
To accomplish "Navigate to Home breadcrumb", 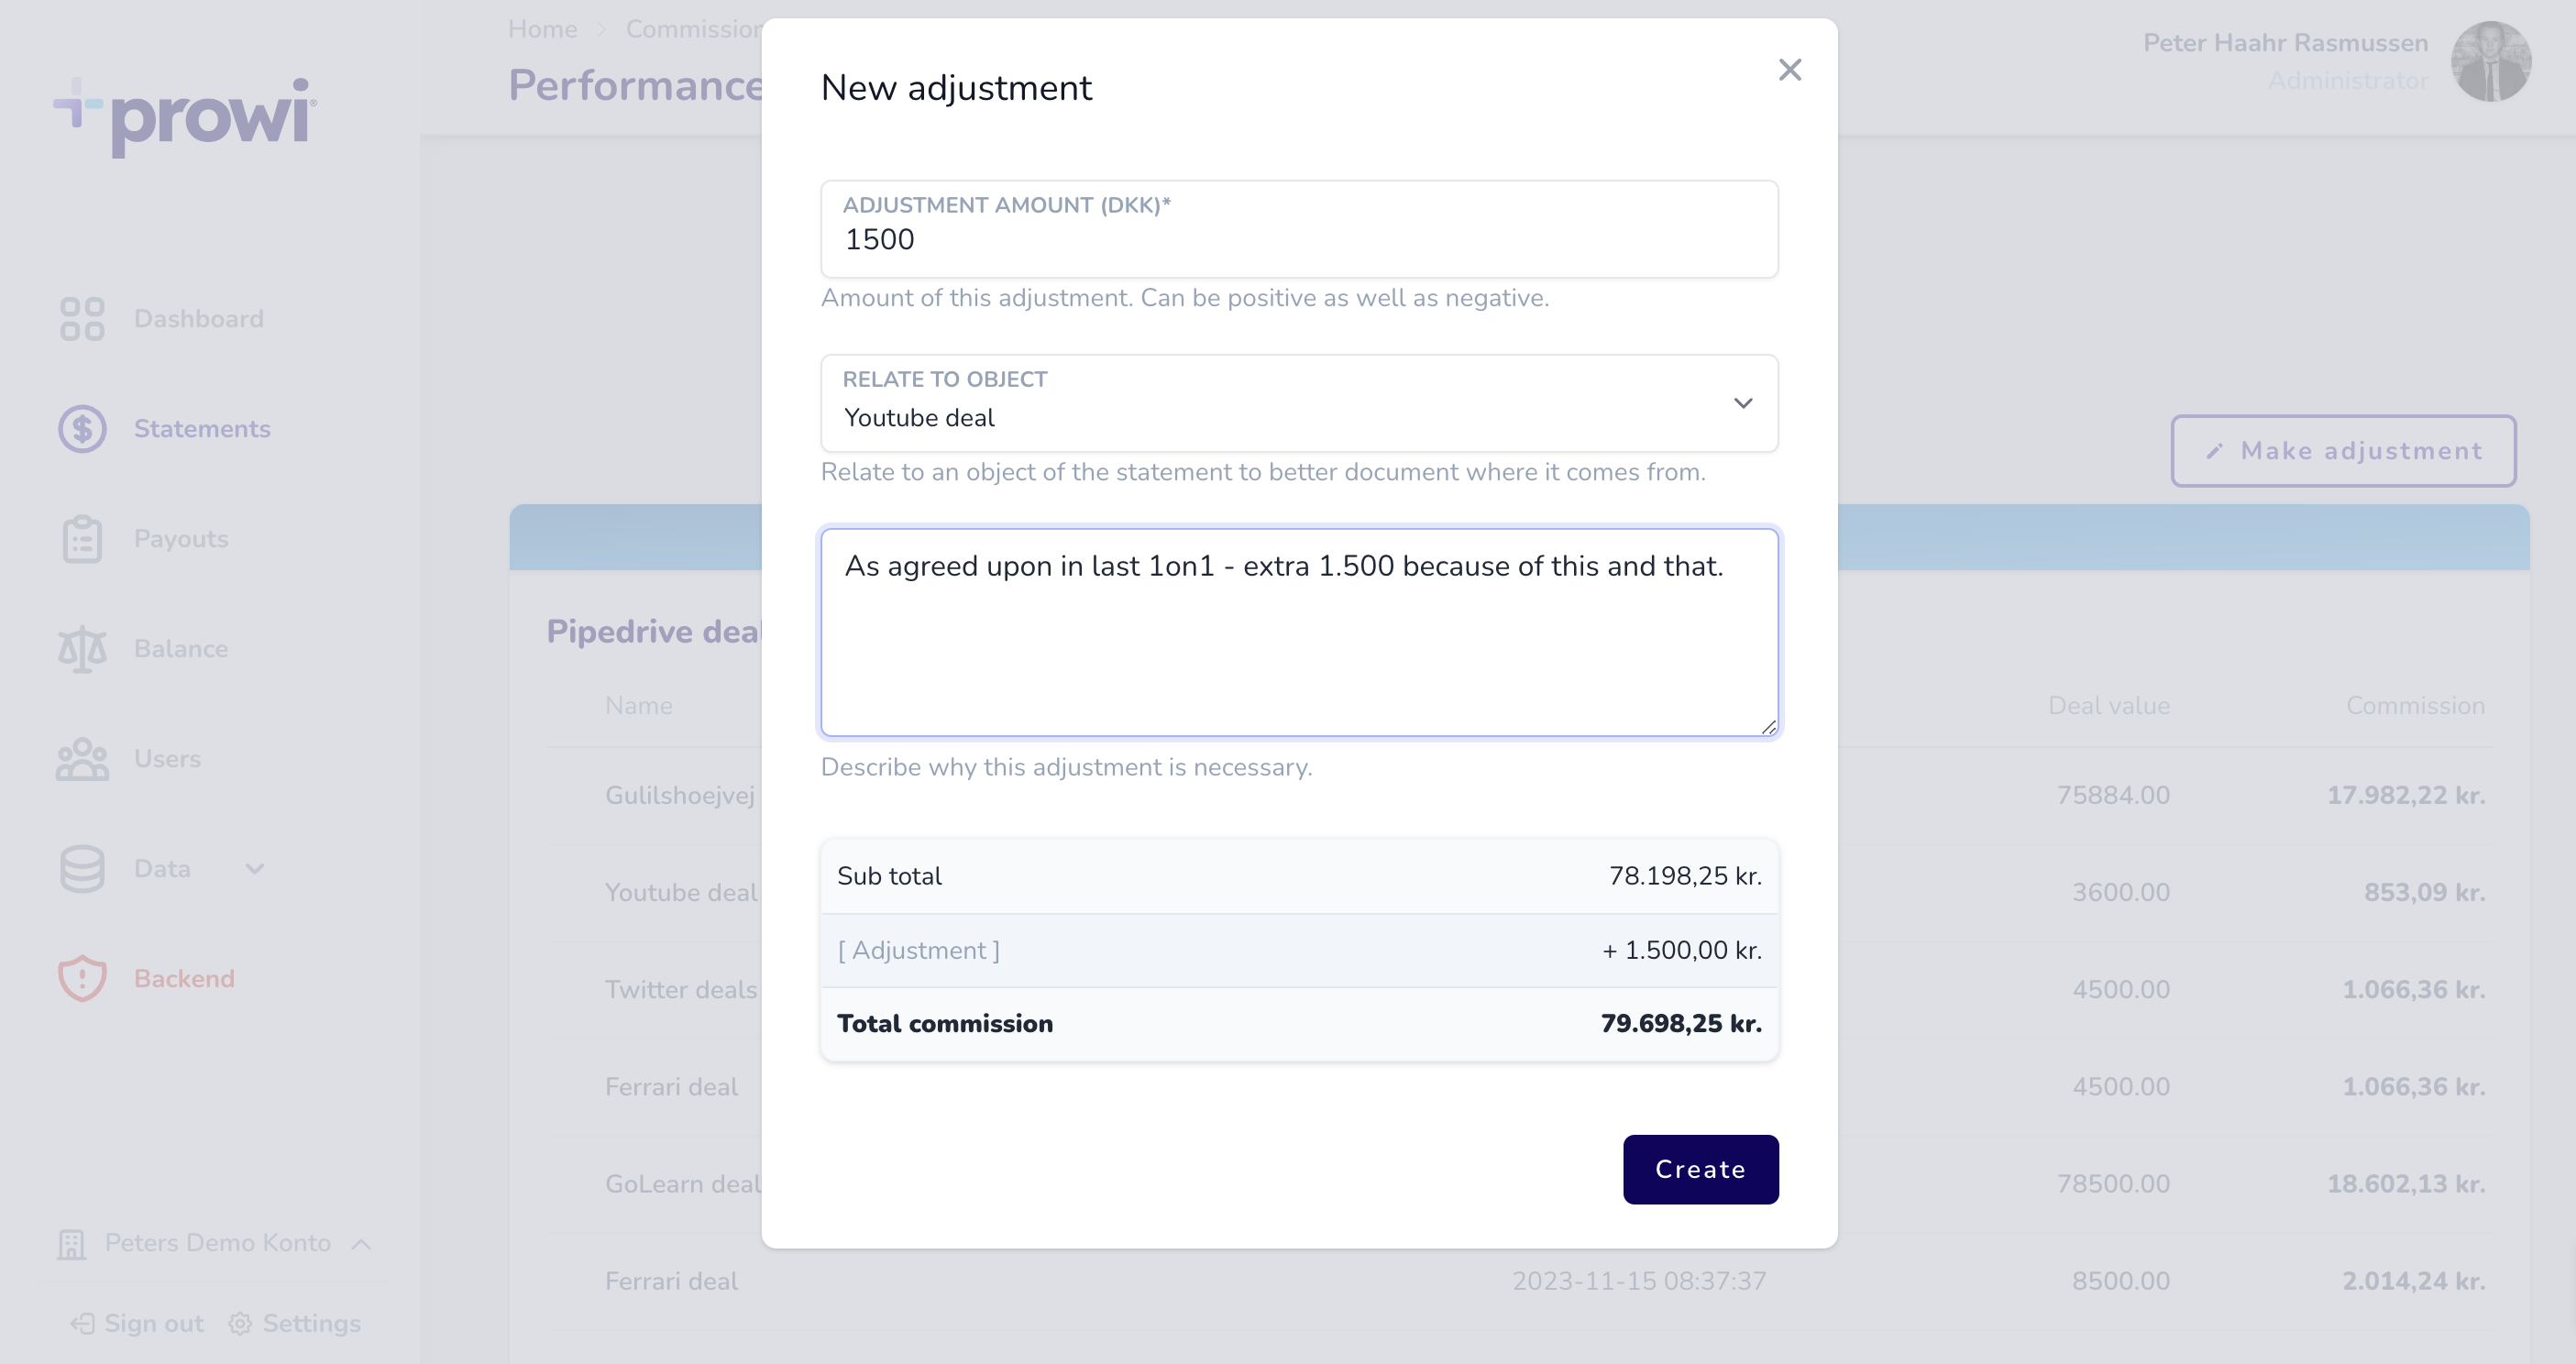I will pos(542,29).
